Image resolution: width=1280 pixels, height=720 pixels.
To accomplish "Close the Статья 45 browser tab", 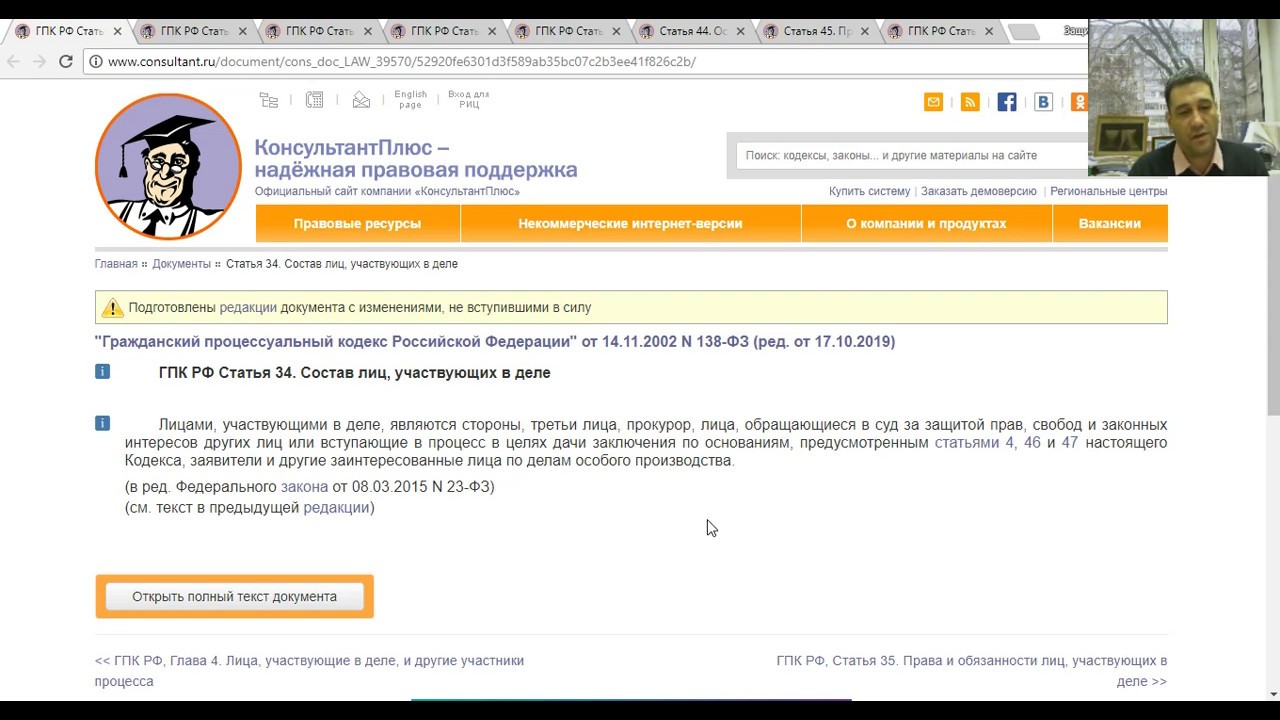I will tap(865, 31).
